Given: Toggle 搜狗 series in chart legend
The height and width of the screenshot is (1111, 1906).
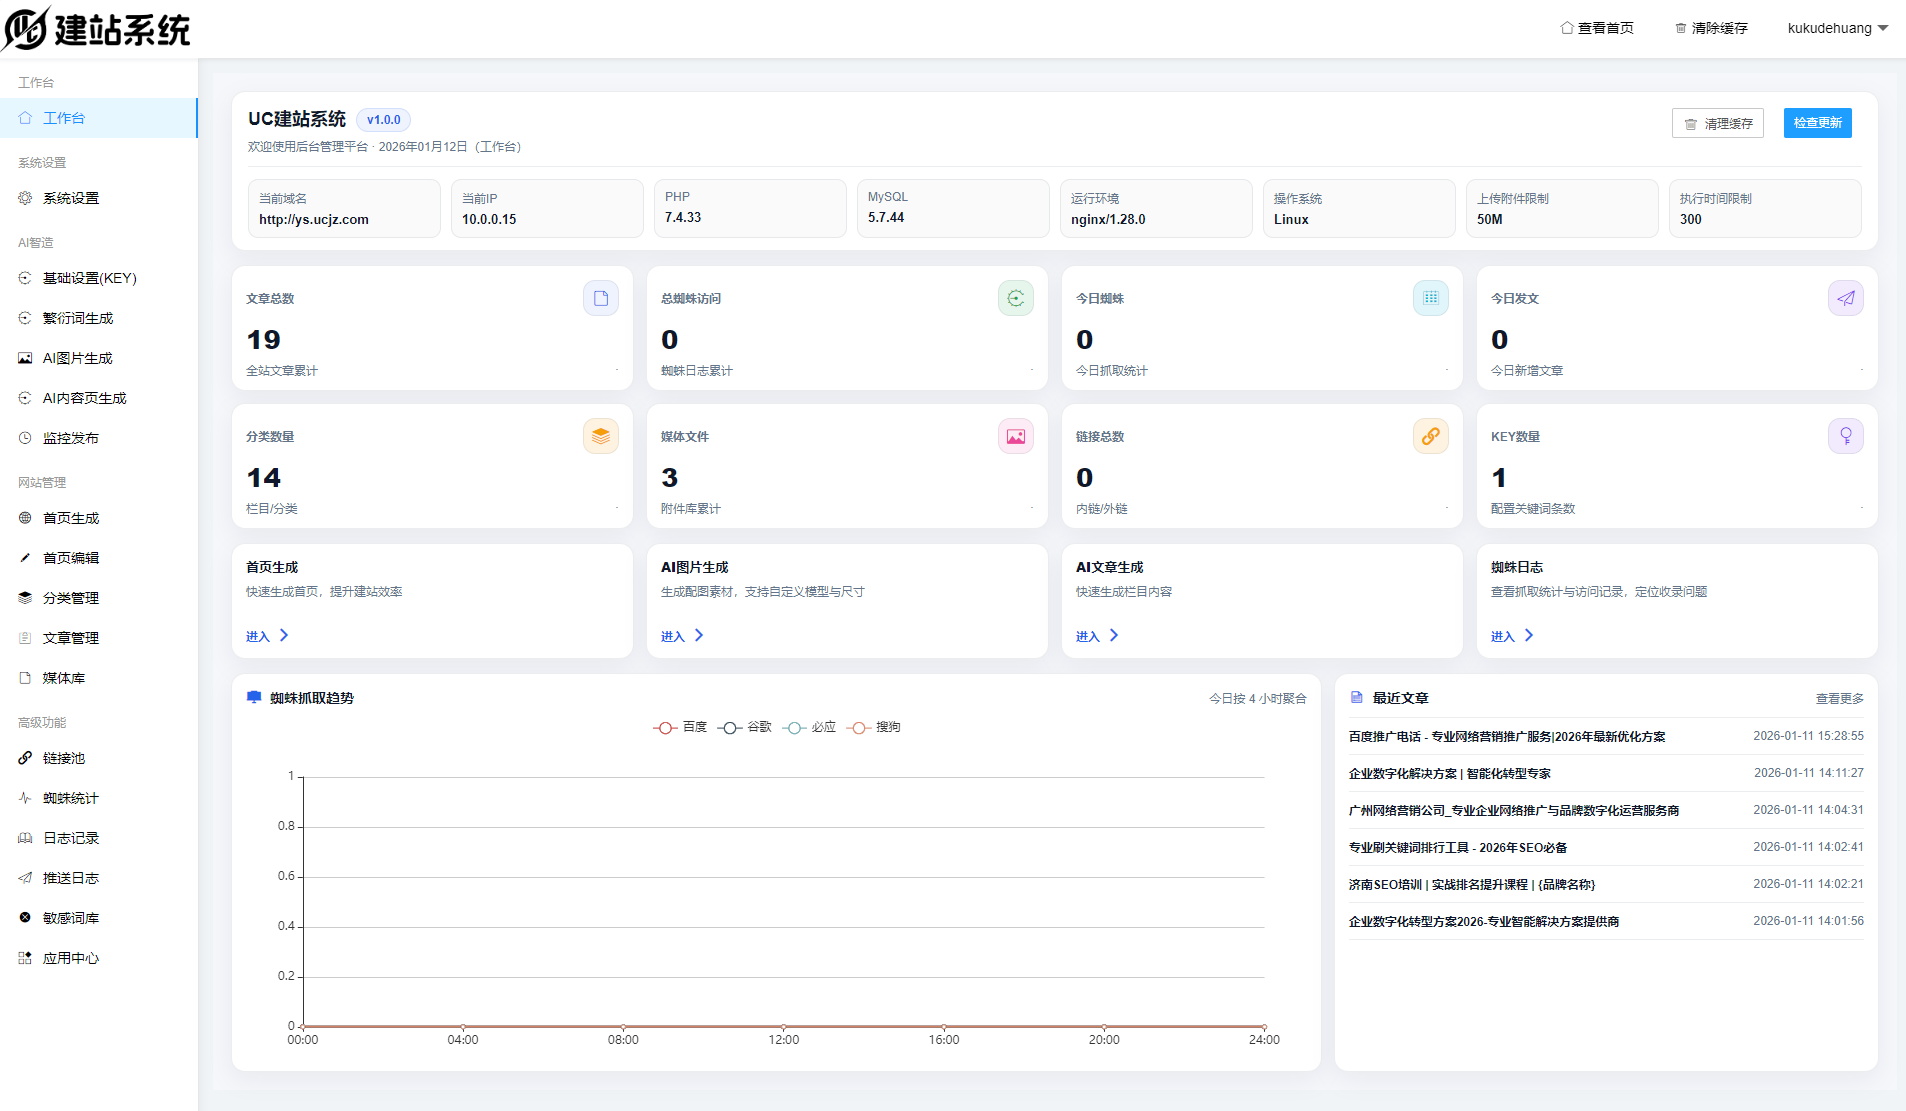Looking at the screenshot, I should coord(874,727).
